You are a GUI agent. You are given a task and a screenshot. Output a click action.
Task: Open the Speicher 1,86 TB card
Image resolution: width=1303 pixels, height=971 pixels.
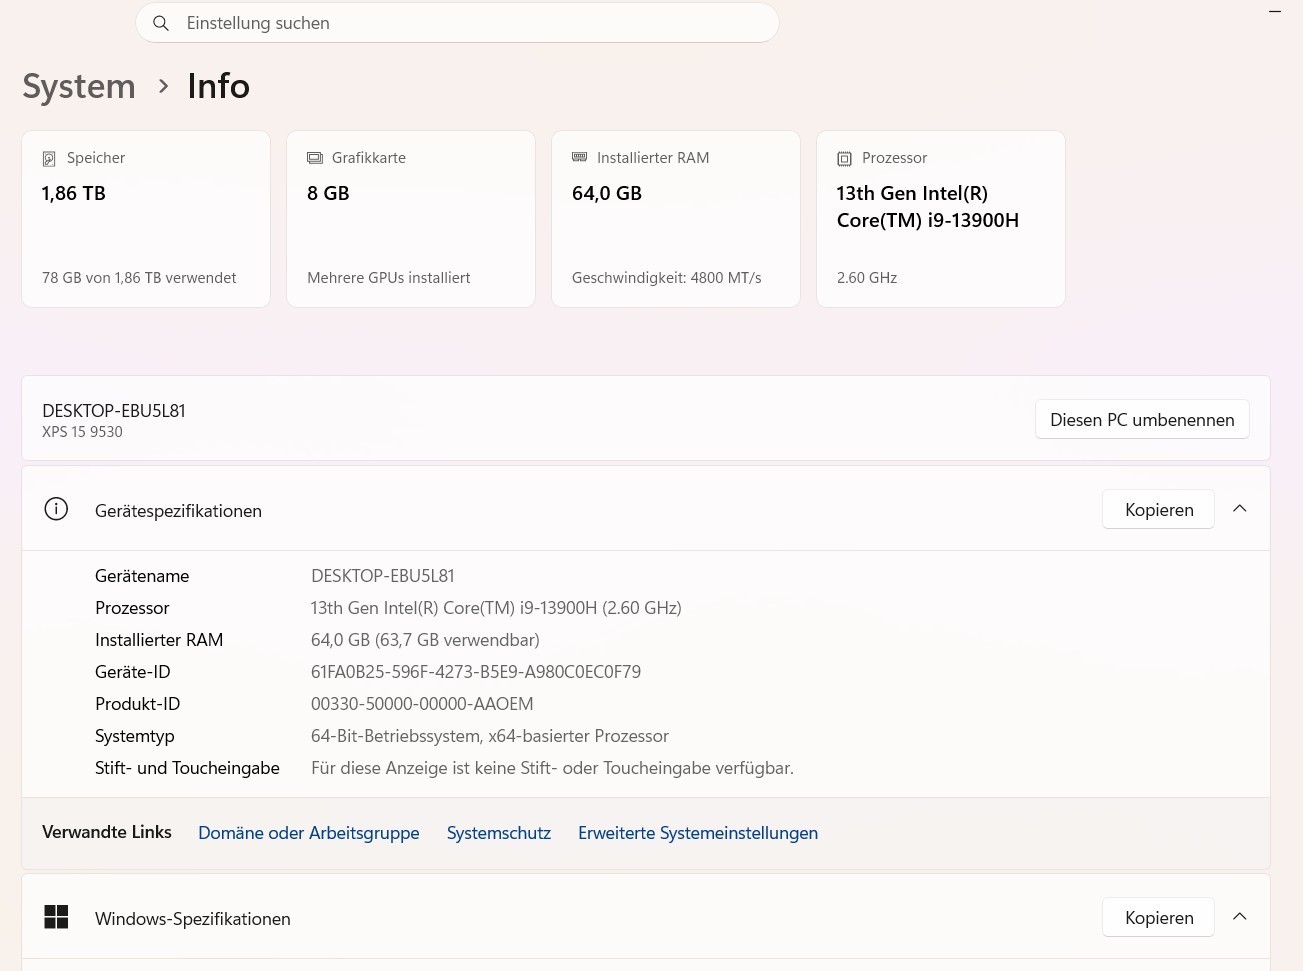click(146, 219)
